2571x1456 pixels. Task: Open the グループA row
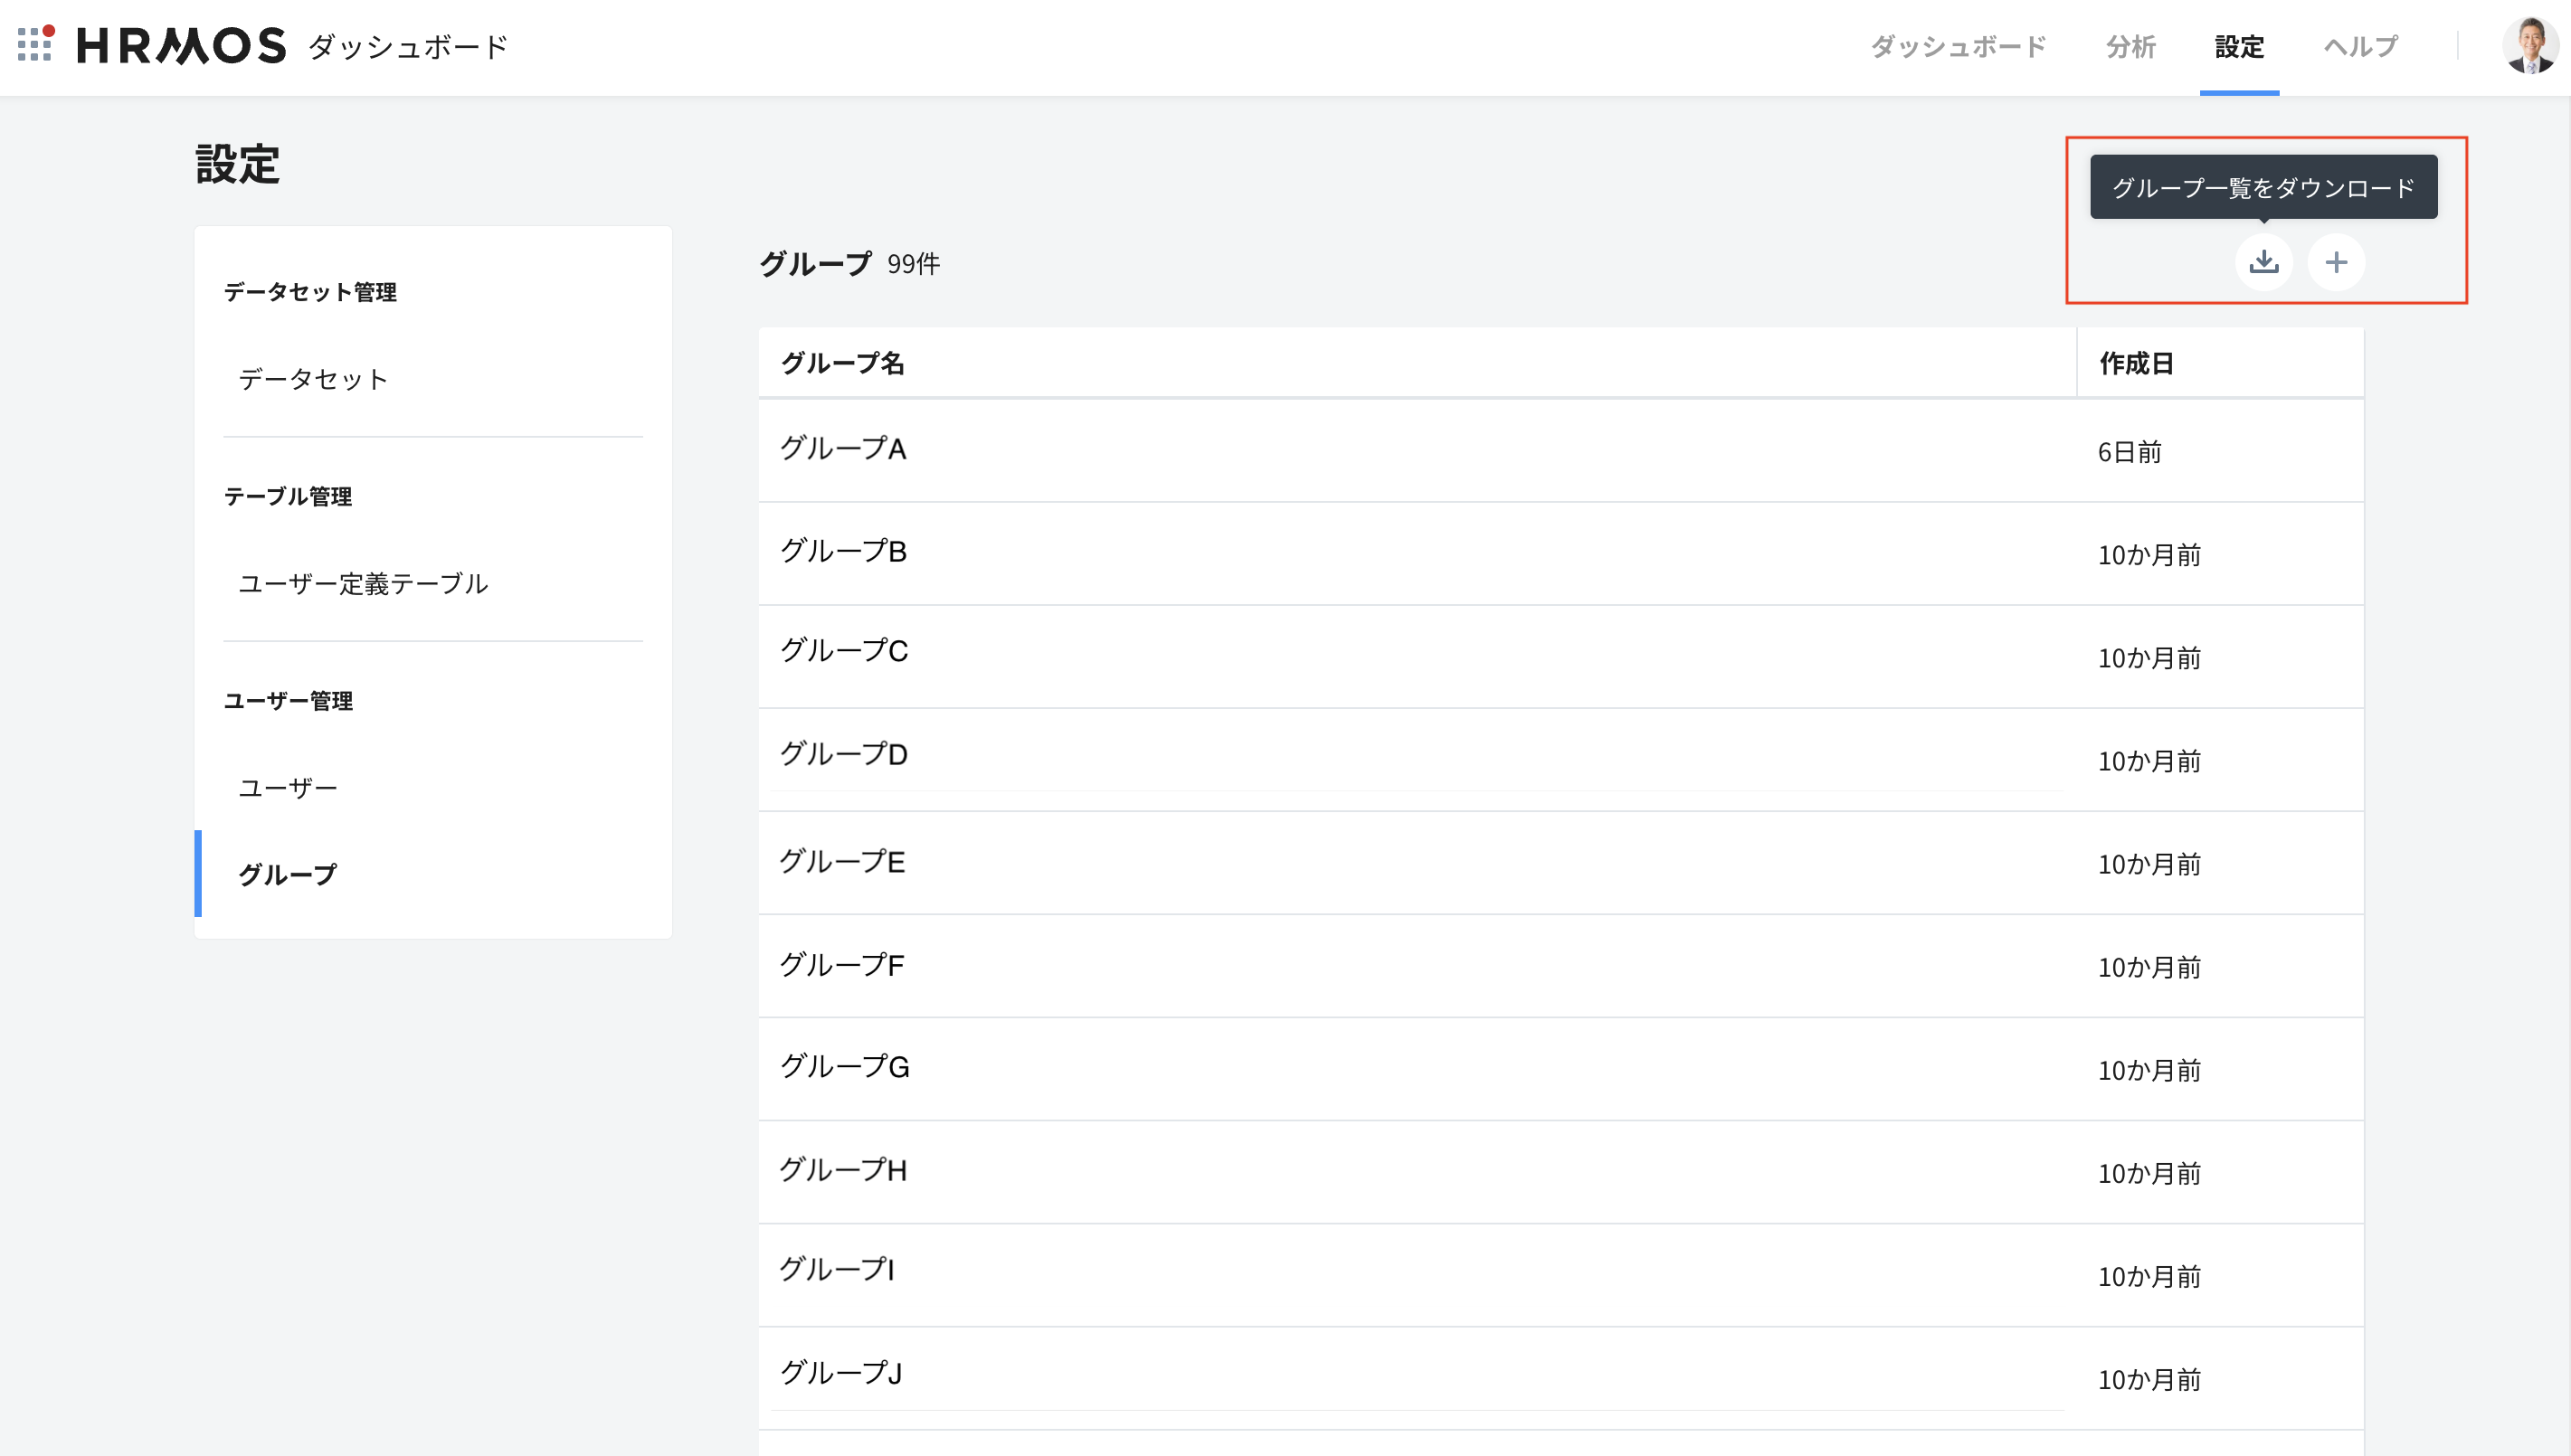[x=1560, y=450]
